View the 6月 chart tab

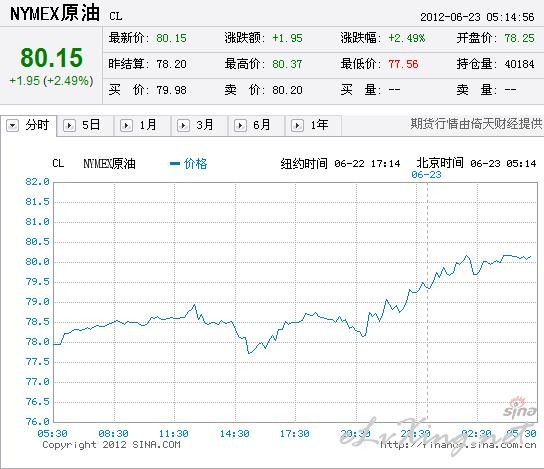256,125
